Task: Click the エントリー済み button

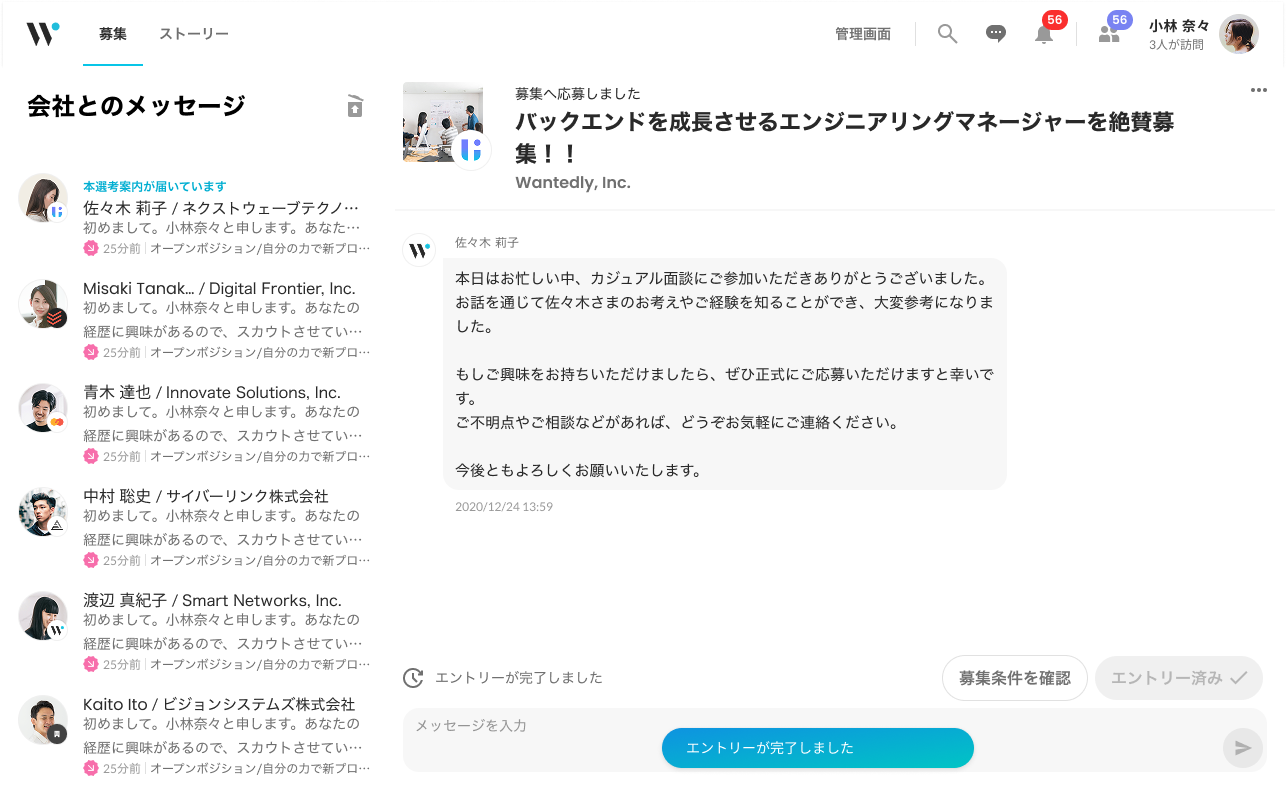Action: [x=1178, y=678]
